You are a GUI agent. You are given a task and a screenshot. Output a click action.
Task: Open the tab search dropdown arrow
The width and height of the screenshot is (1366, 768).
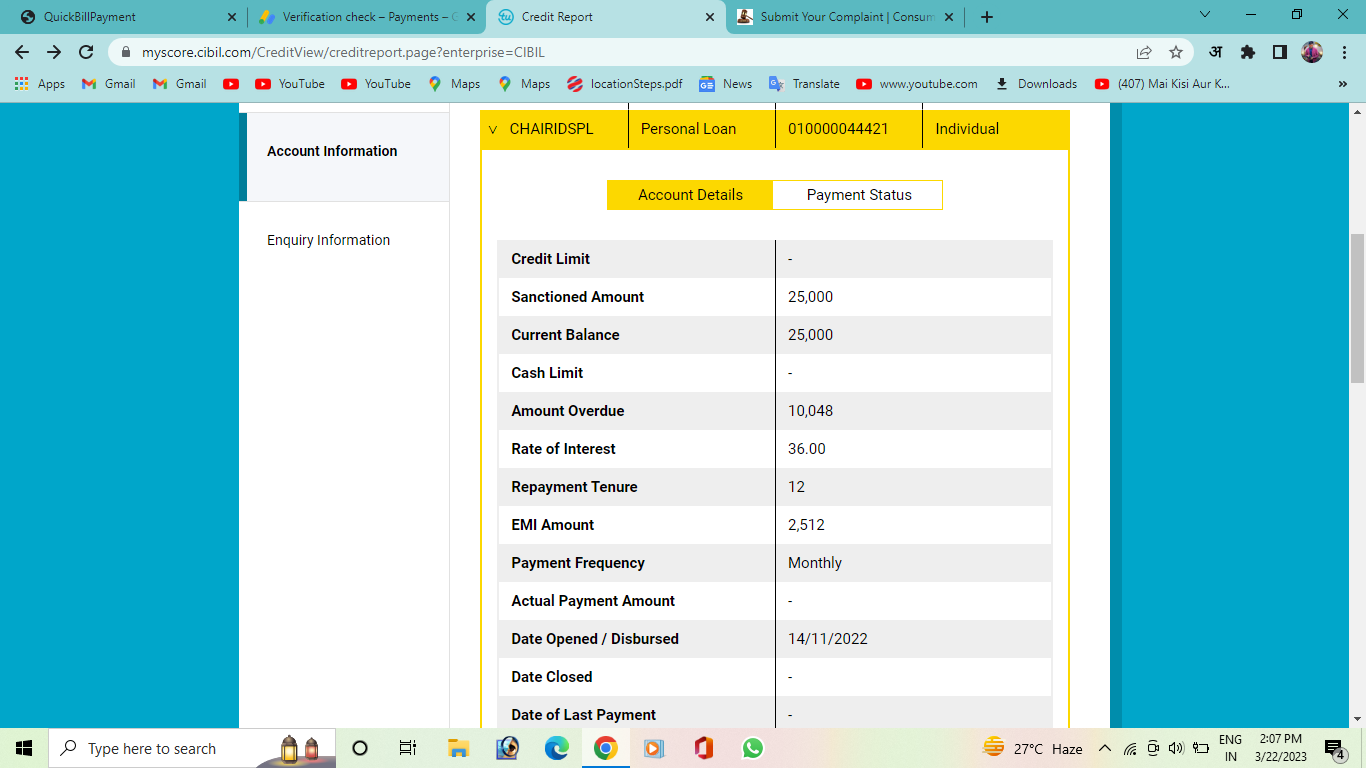[1204, 16]
